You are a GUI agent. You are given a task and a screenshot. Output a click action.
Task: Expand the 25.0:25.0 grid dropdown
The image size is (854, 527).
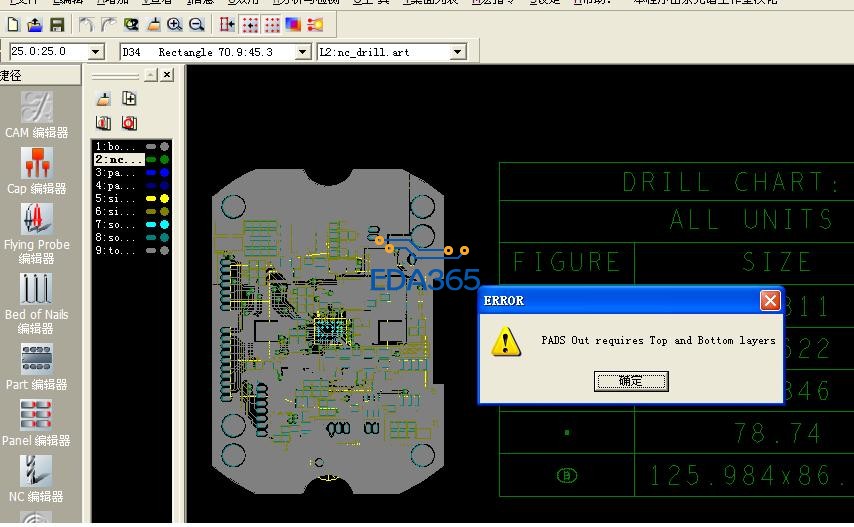[96, 52]
